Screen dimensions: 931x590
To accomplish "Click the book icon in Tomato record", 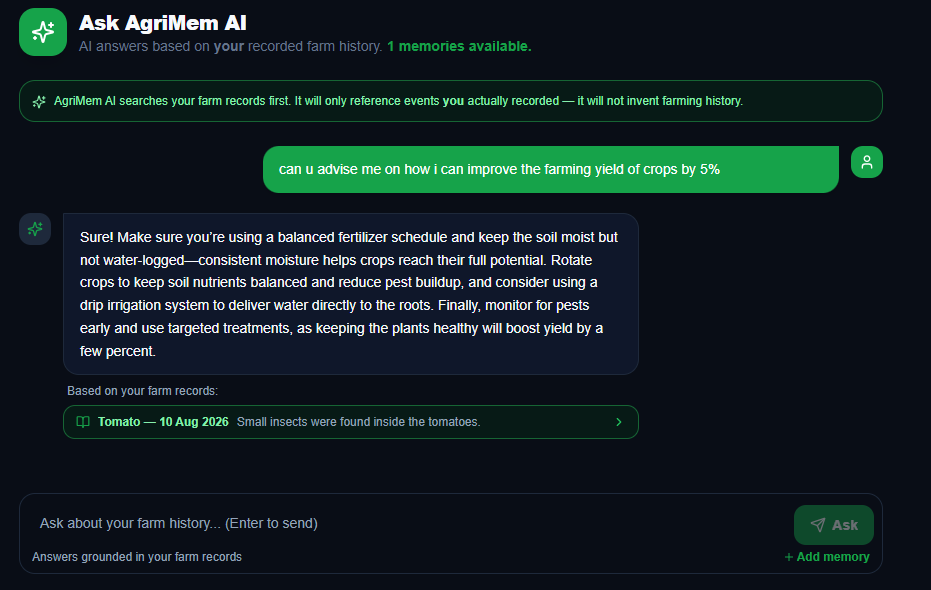I will coord(83,422).
